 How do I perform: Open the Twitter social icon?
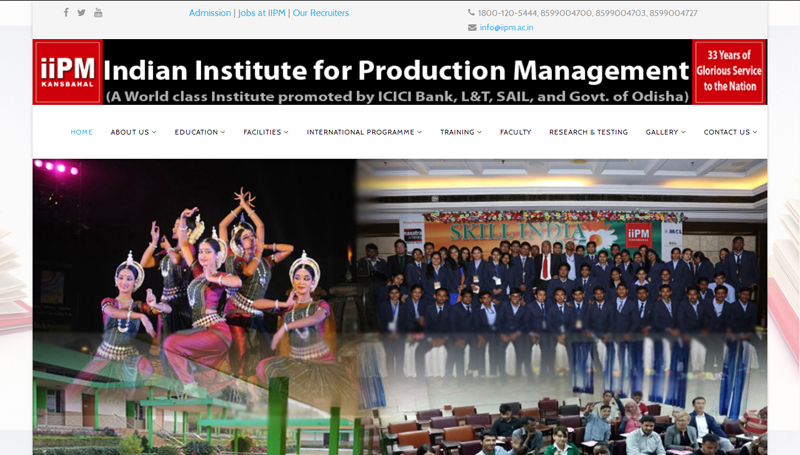[x=82, y=13]
